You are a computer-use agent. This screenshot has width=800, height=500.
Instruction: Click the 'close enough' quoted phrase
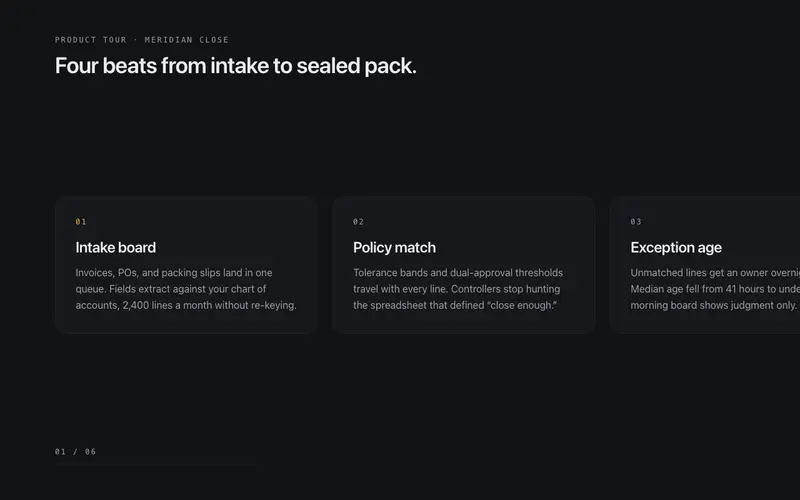tap(522, 305)
